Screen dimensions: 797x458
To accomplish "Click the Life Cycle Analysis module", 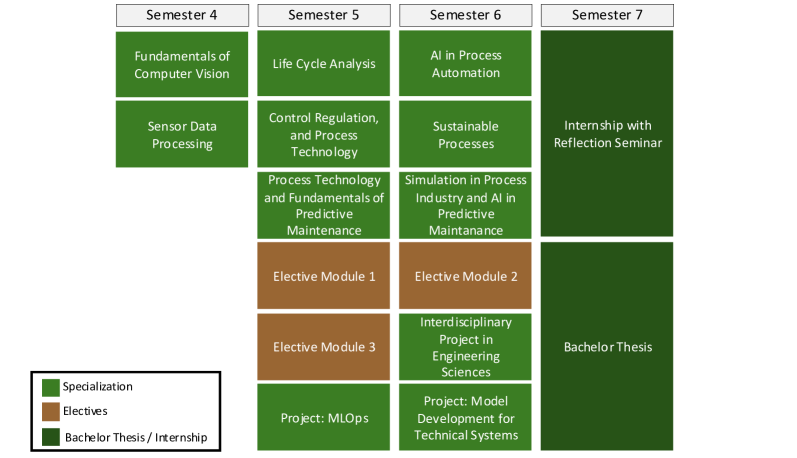I will [x=323, y=64].
